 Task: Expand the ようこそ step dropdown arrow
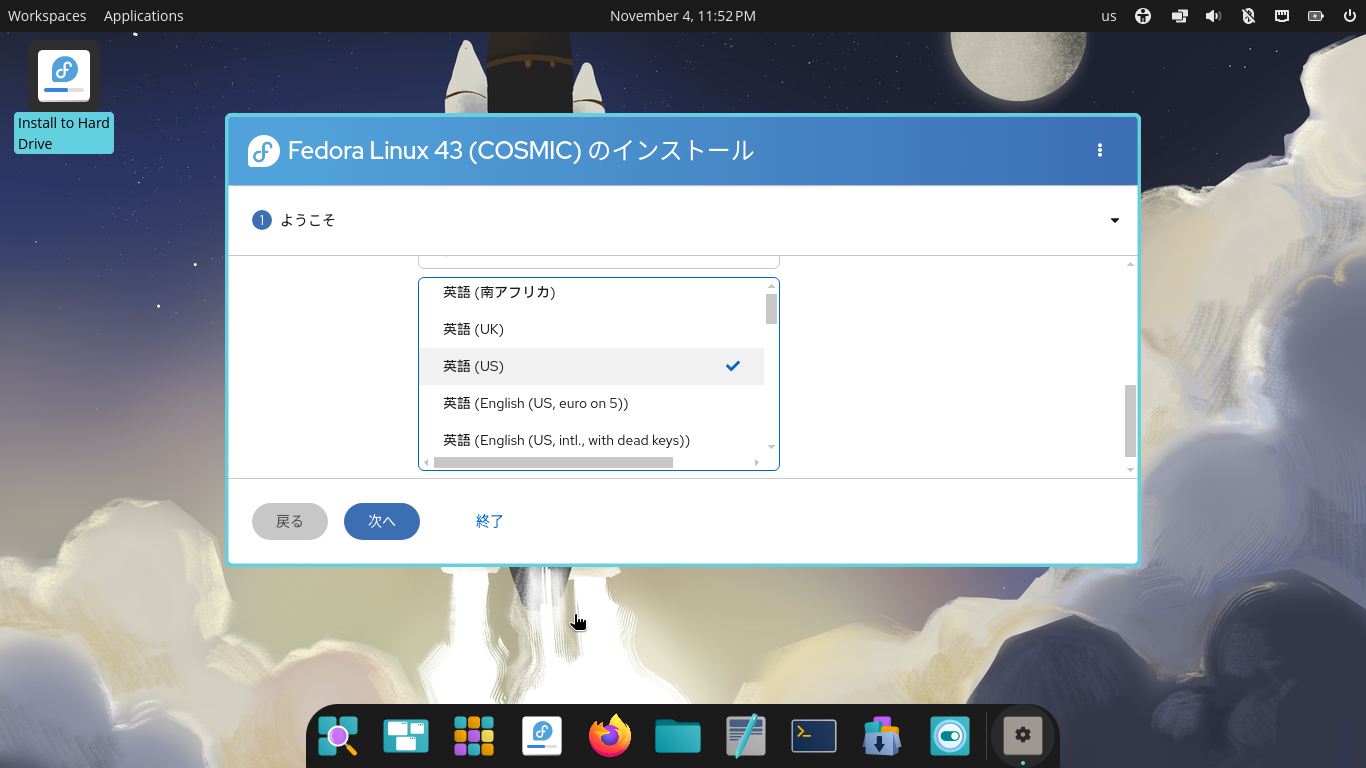pyautogui.click(x=1115, y=221)
